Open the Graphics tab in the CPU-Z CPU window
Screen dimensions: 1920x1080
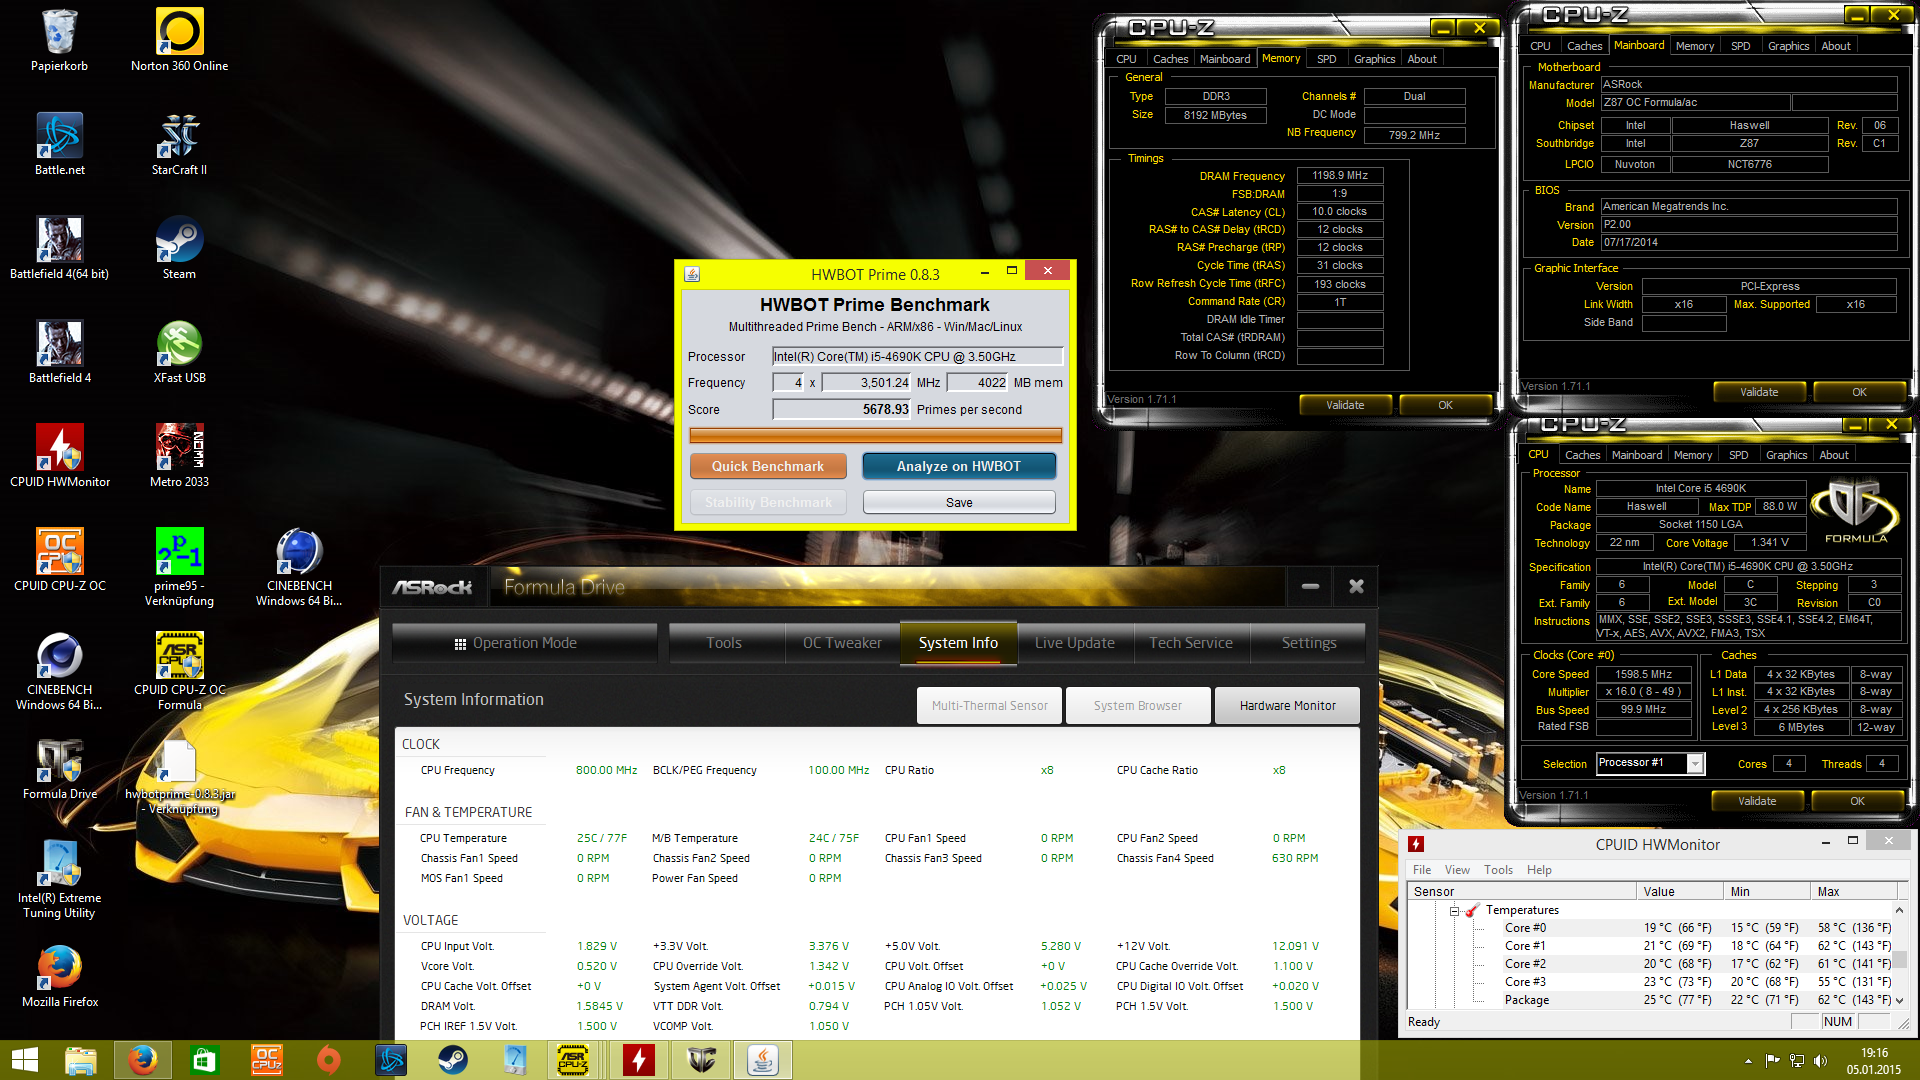click(x=1786, y=455)
